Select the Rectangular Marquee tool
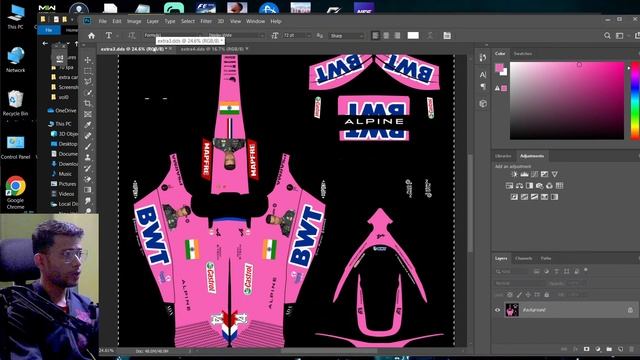640x360 pixels. coord(88,71)
